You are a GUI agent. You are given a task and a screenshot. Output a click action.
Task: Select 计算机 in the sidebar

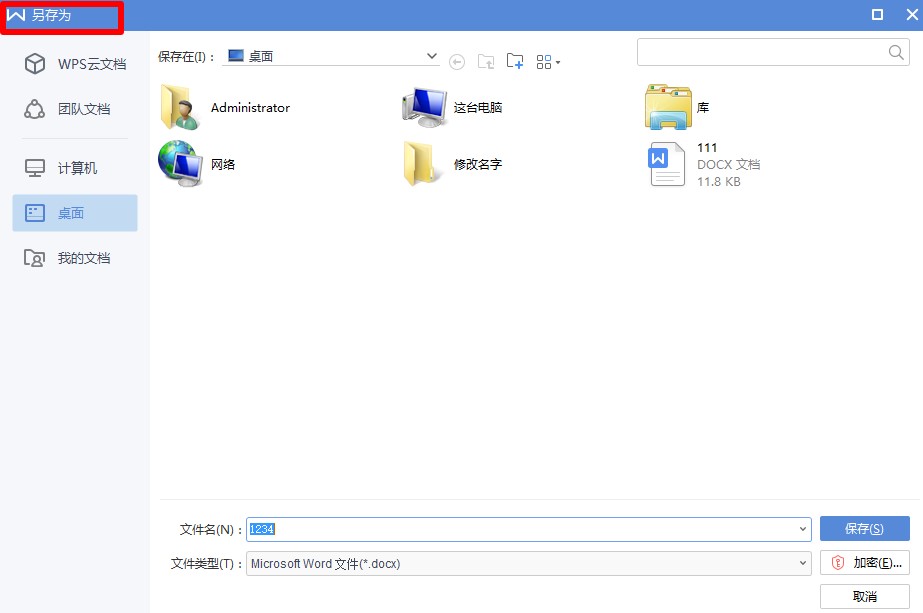tap(75, 168)
